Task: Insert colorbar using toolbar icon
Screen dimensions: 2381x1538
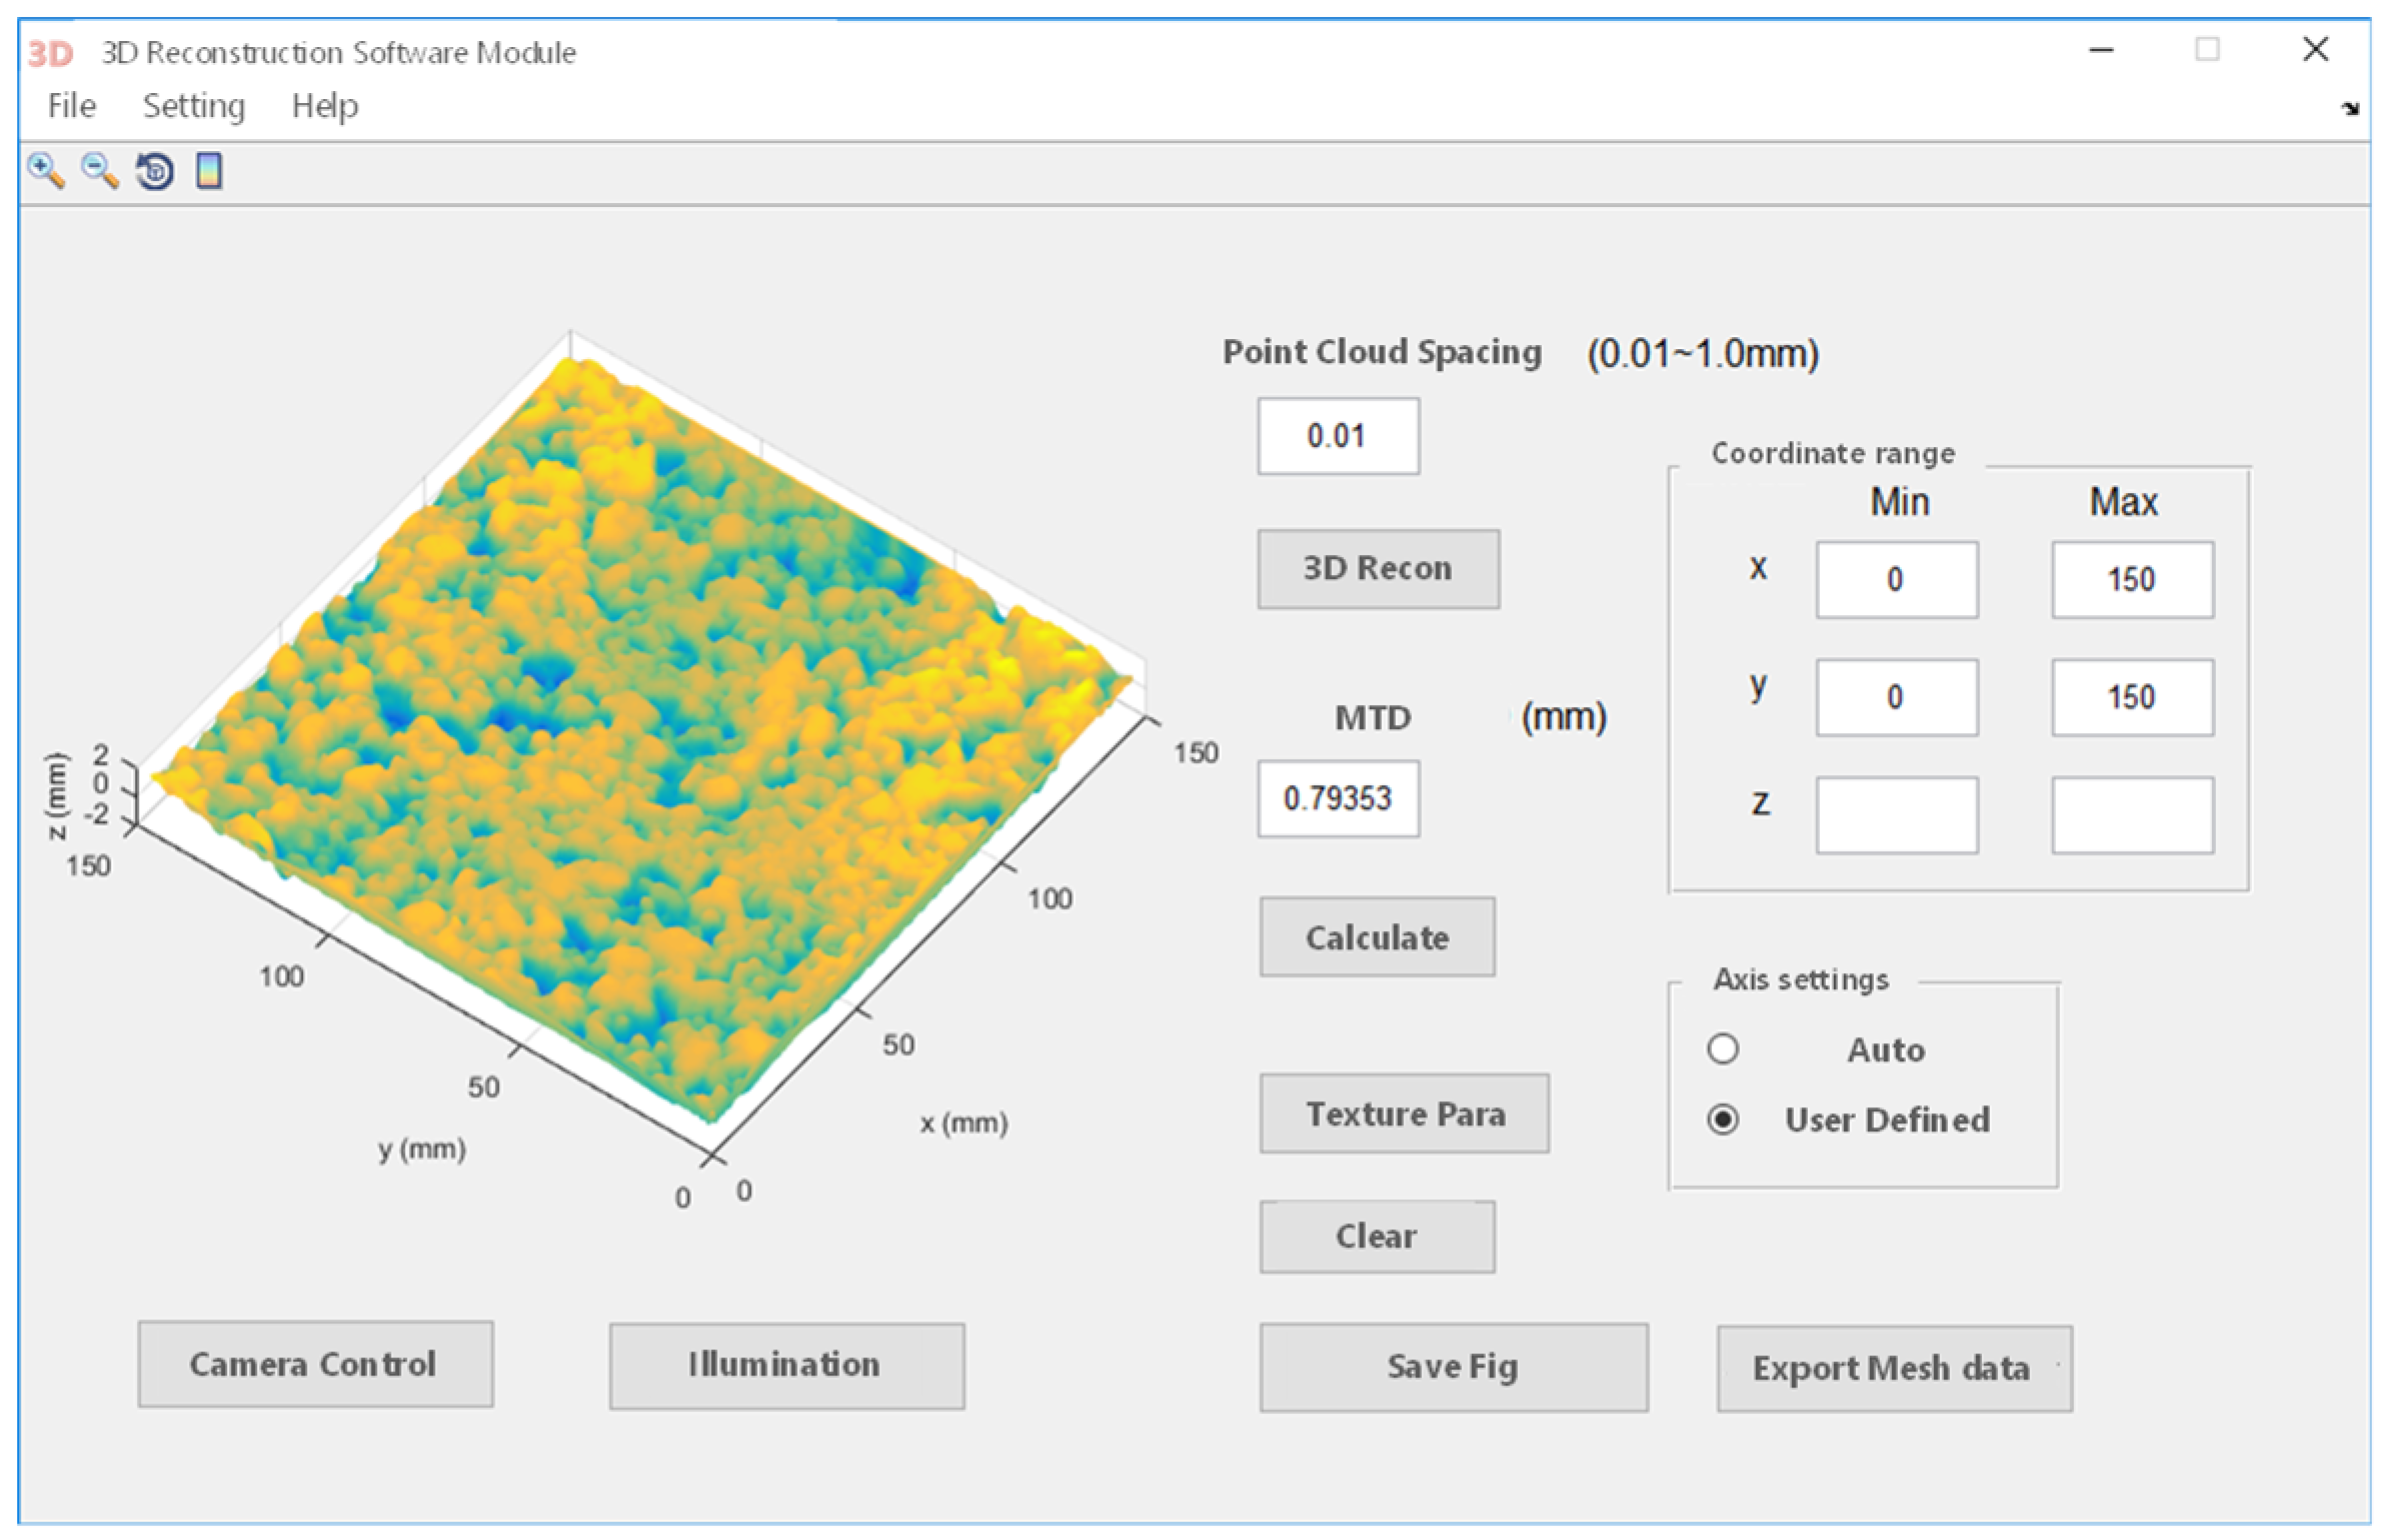Action: (209, 171)
